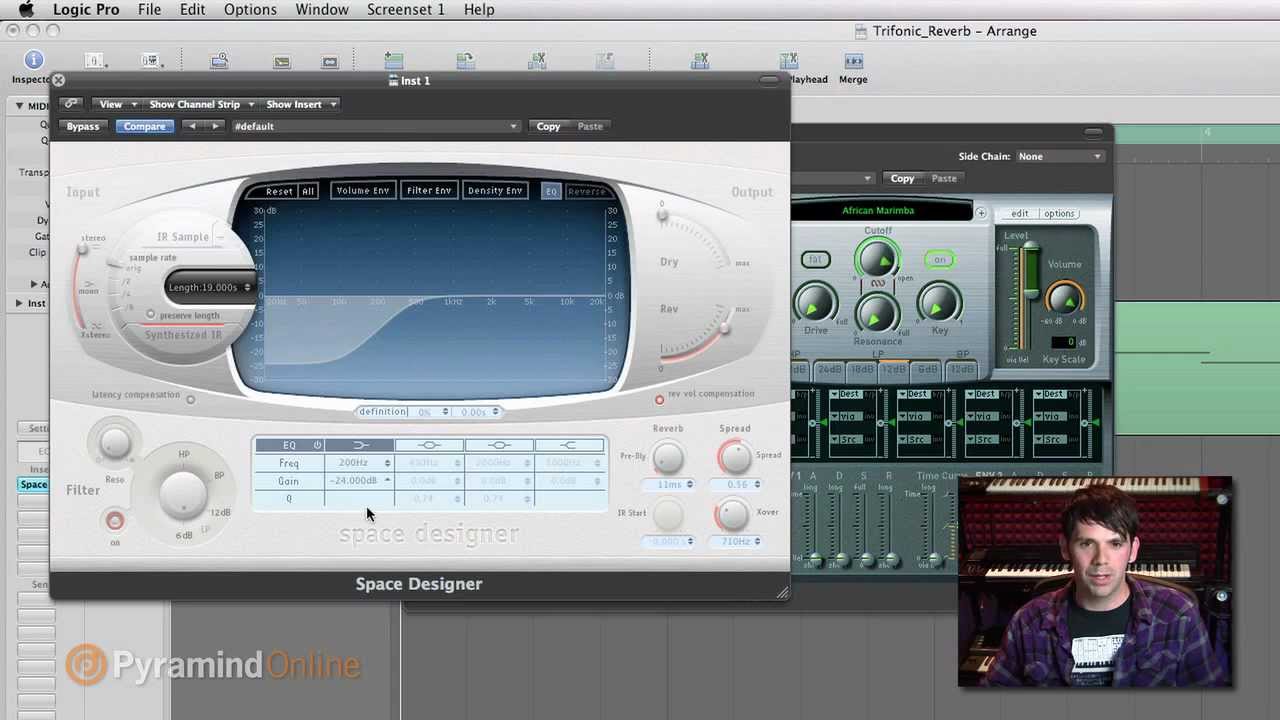Click the Merge toolbar icon

pos(853,62)
